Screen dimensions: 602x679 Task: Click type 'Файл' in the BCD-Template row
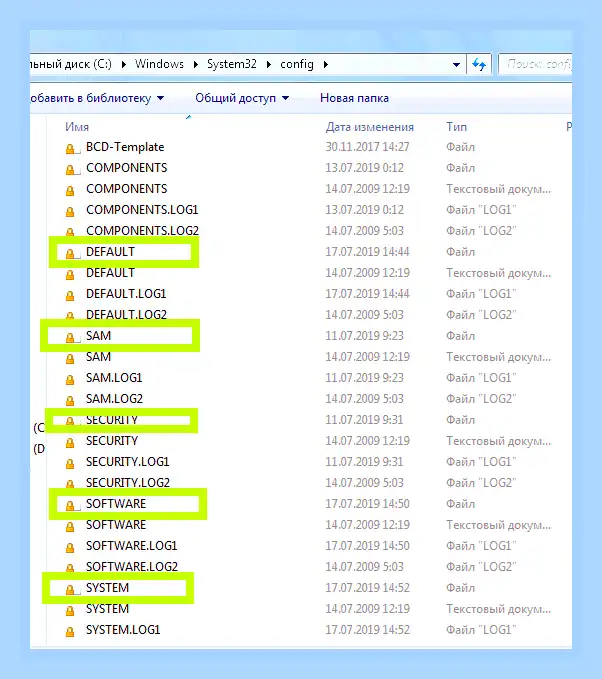(x=460, y=147)
